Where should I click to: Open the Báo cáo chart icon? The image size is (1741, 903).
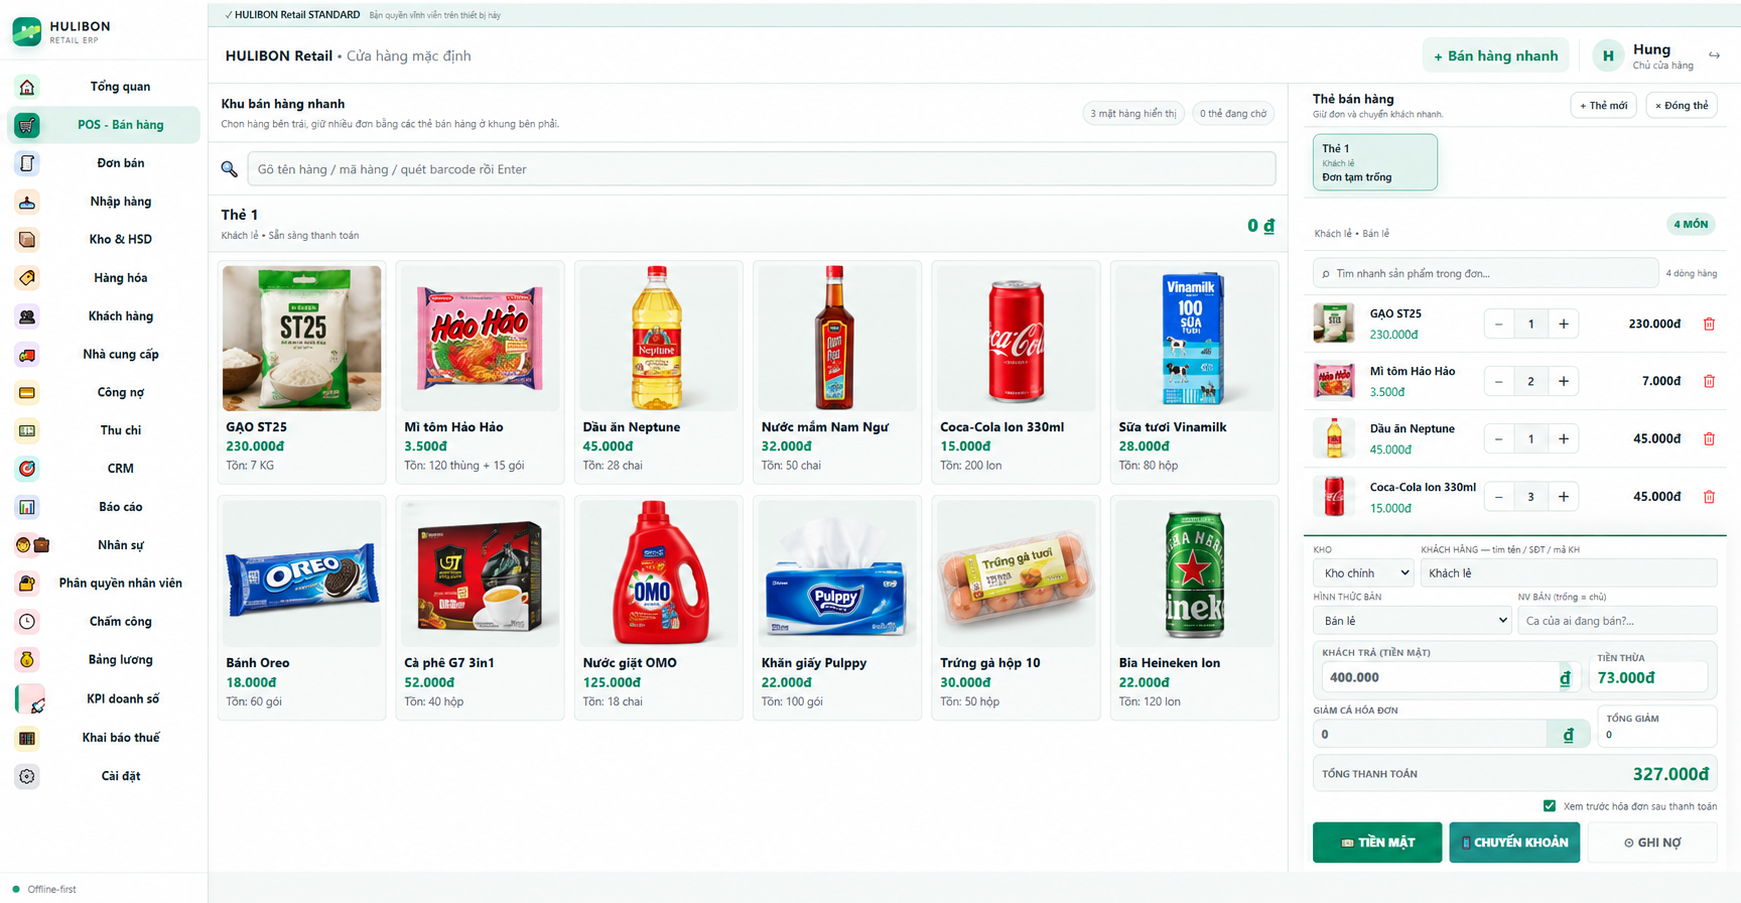tap(27, 507)
